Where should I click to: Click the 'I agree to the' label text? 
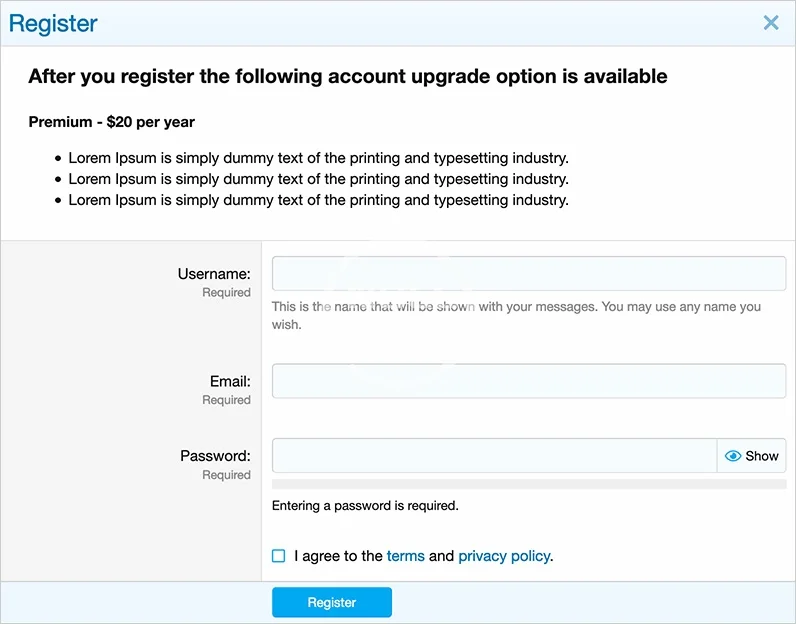tap(338, 556)
